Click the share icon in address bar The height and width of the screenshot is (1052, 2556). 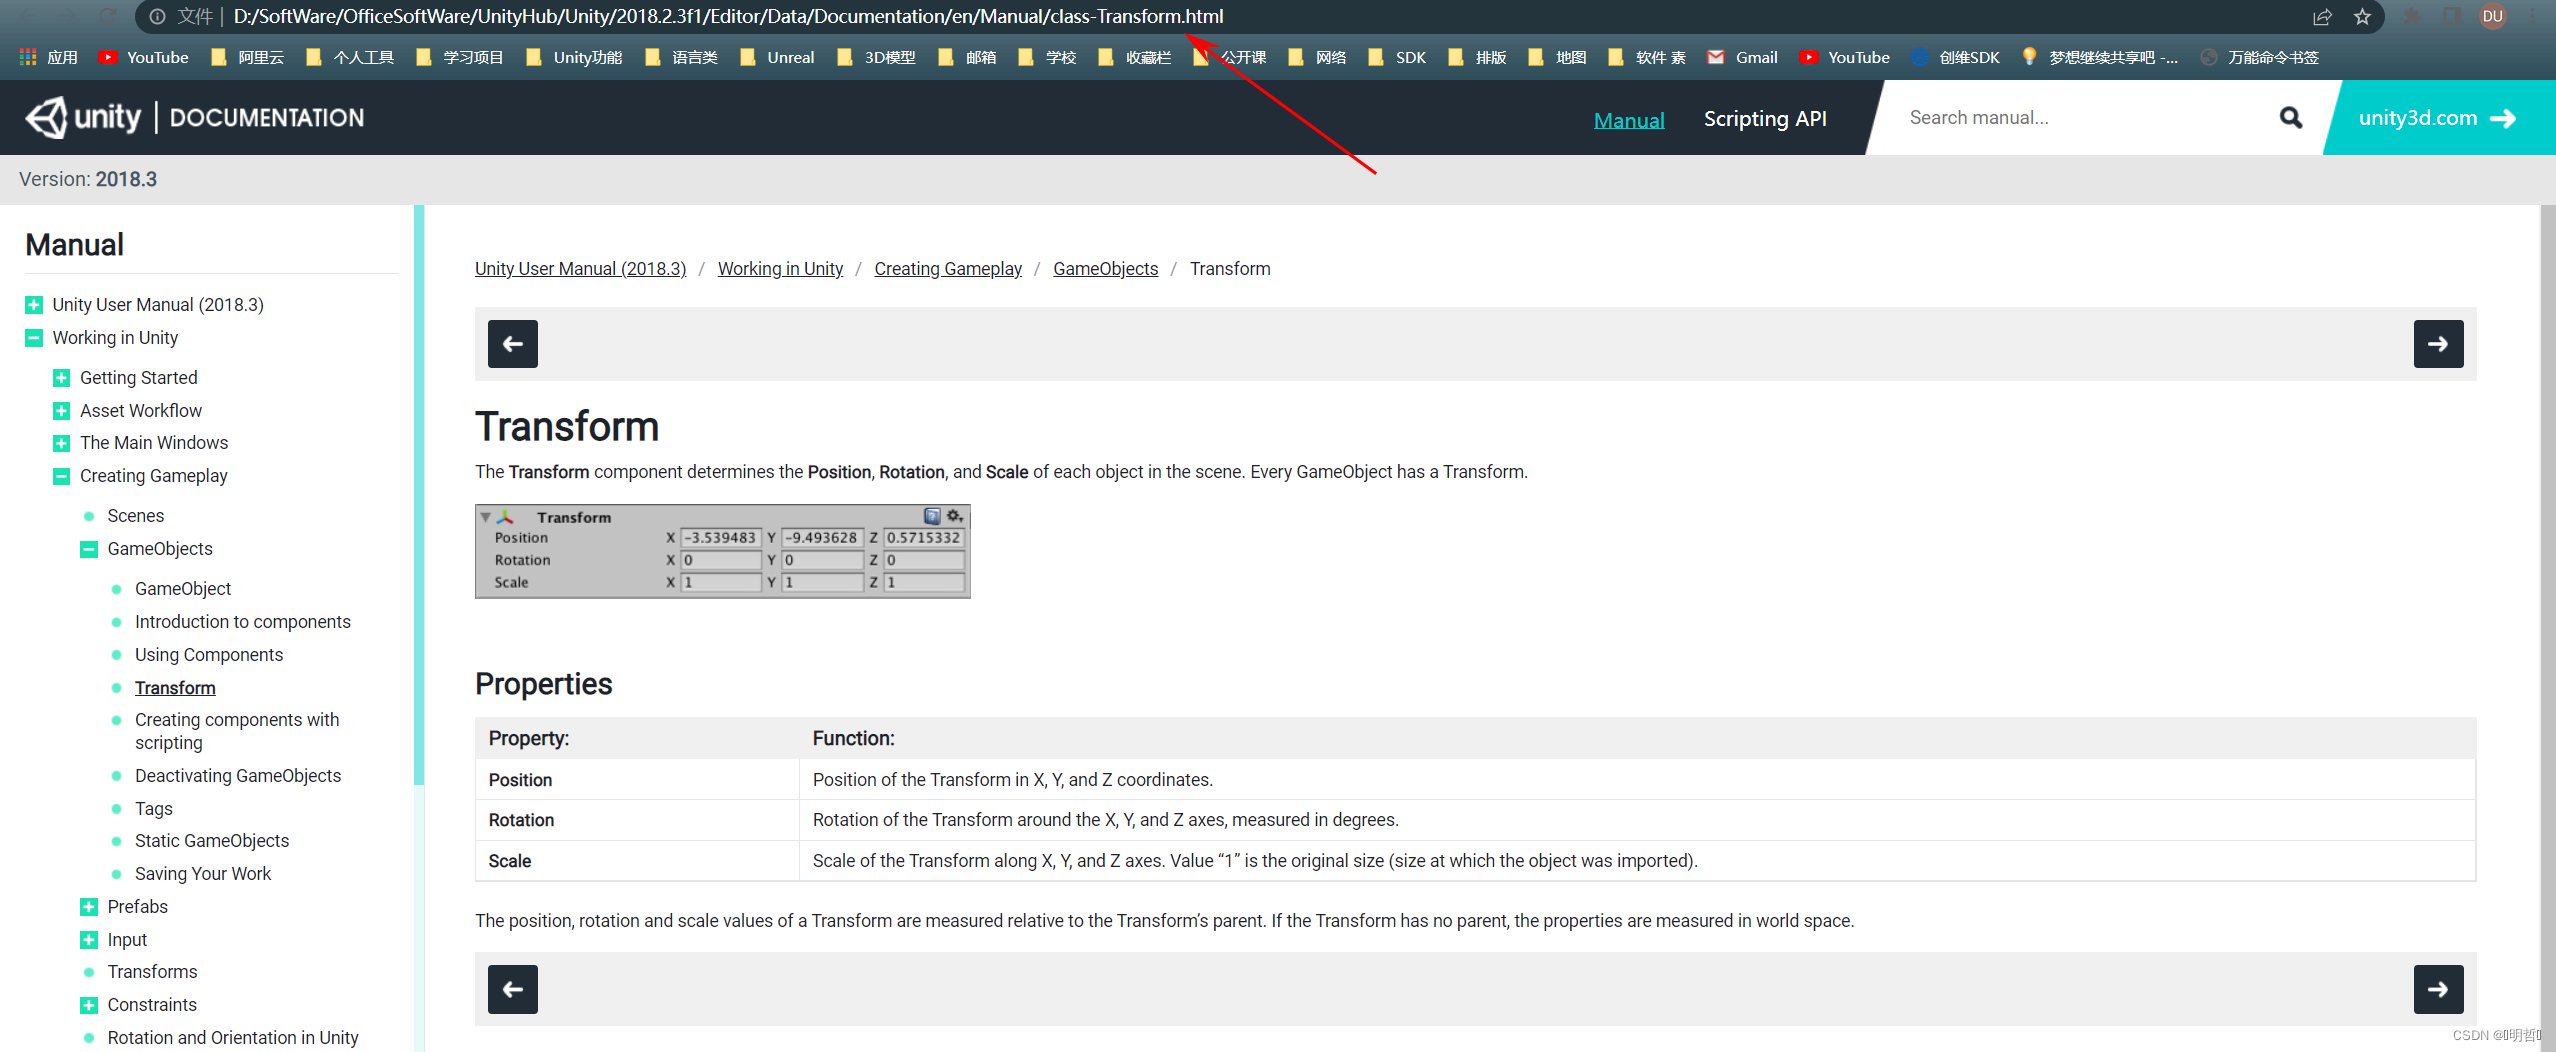2322,17
